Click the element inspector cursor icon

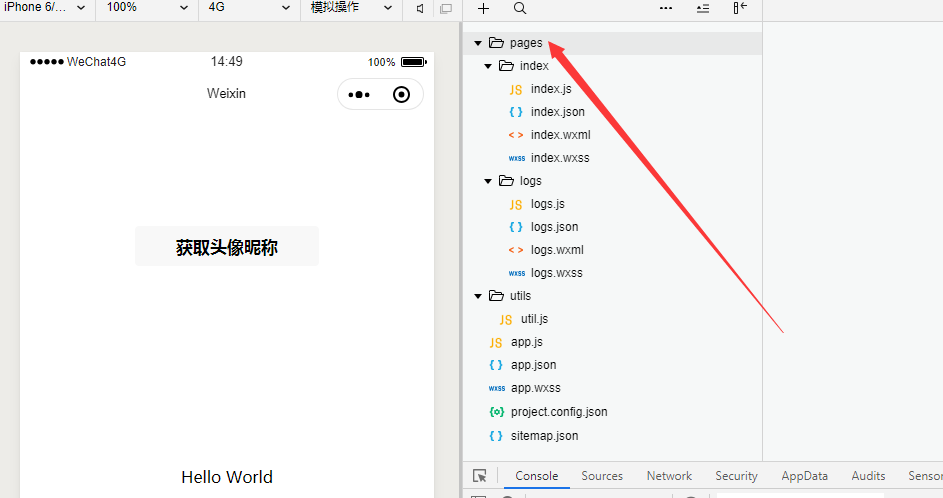(479, 476)
